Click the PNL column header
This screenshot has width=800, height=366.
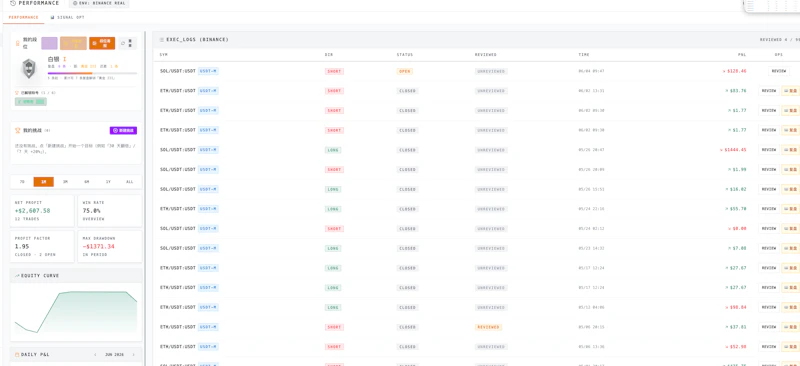[741, 55]
